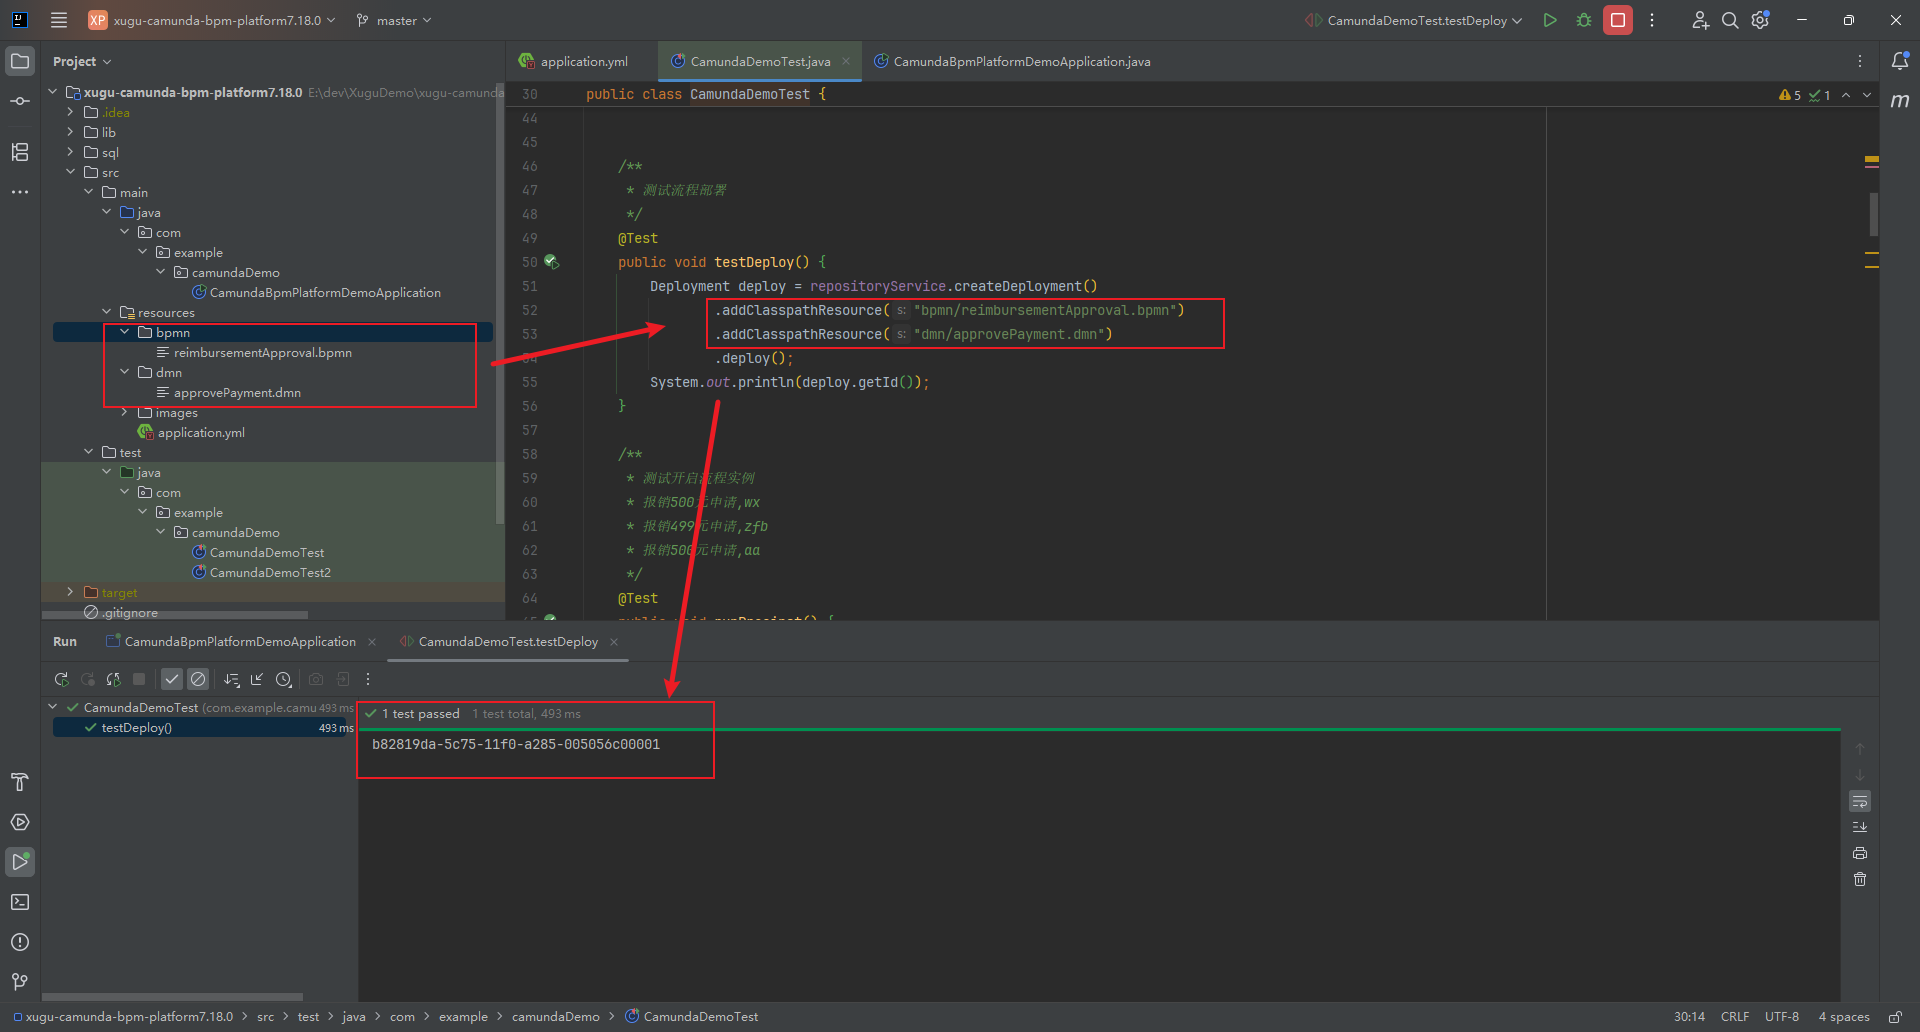Select CamundaBpmPlatformDemoApplication run tab

pos(239,642)
